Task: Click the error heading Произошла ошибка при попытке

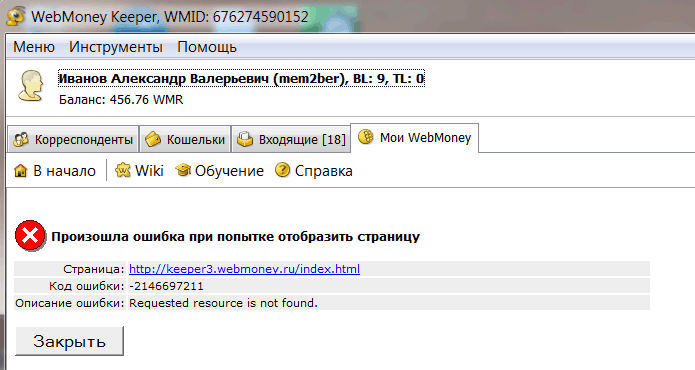Action: pyautogui.click(x=235, y=237)
